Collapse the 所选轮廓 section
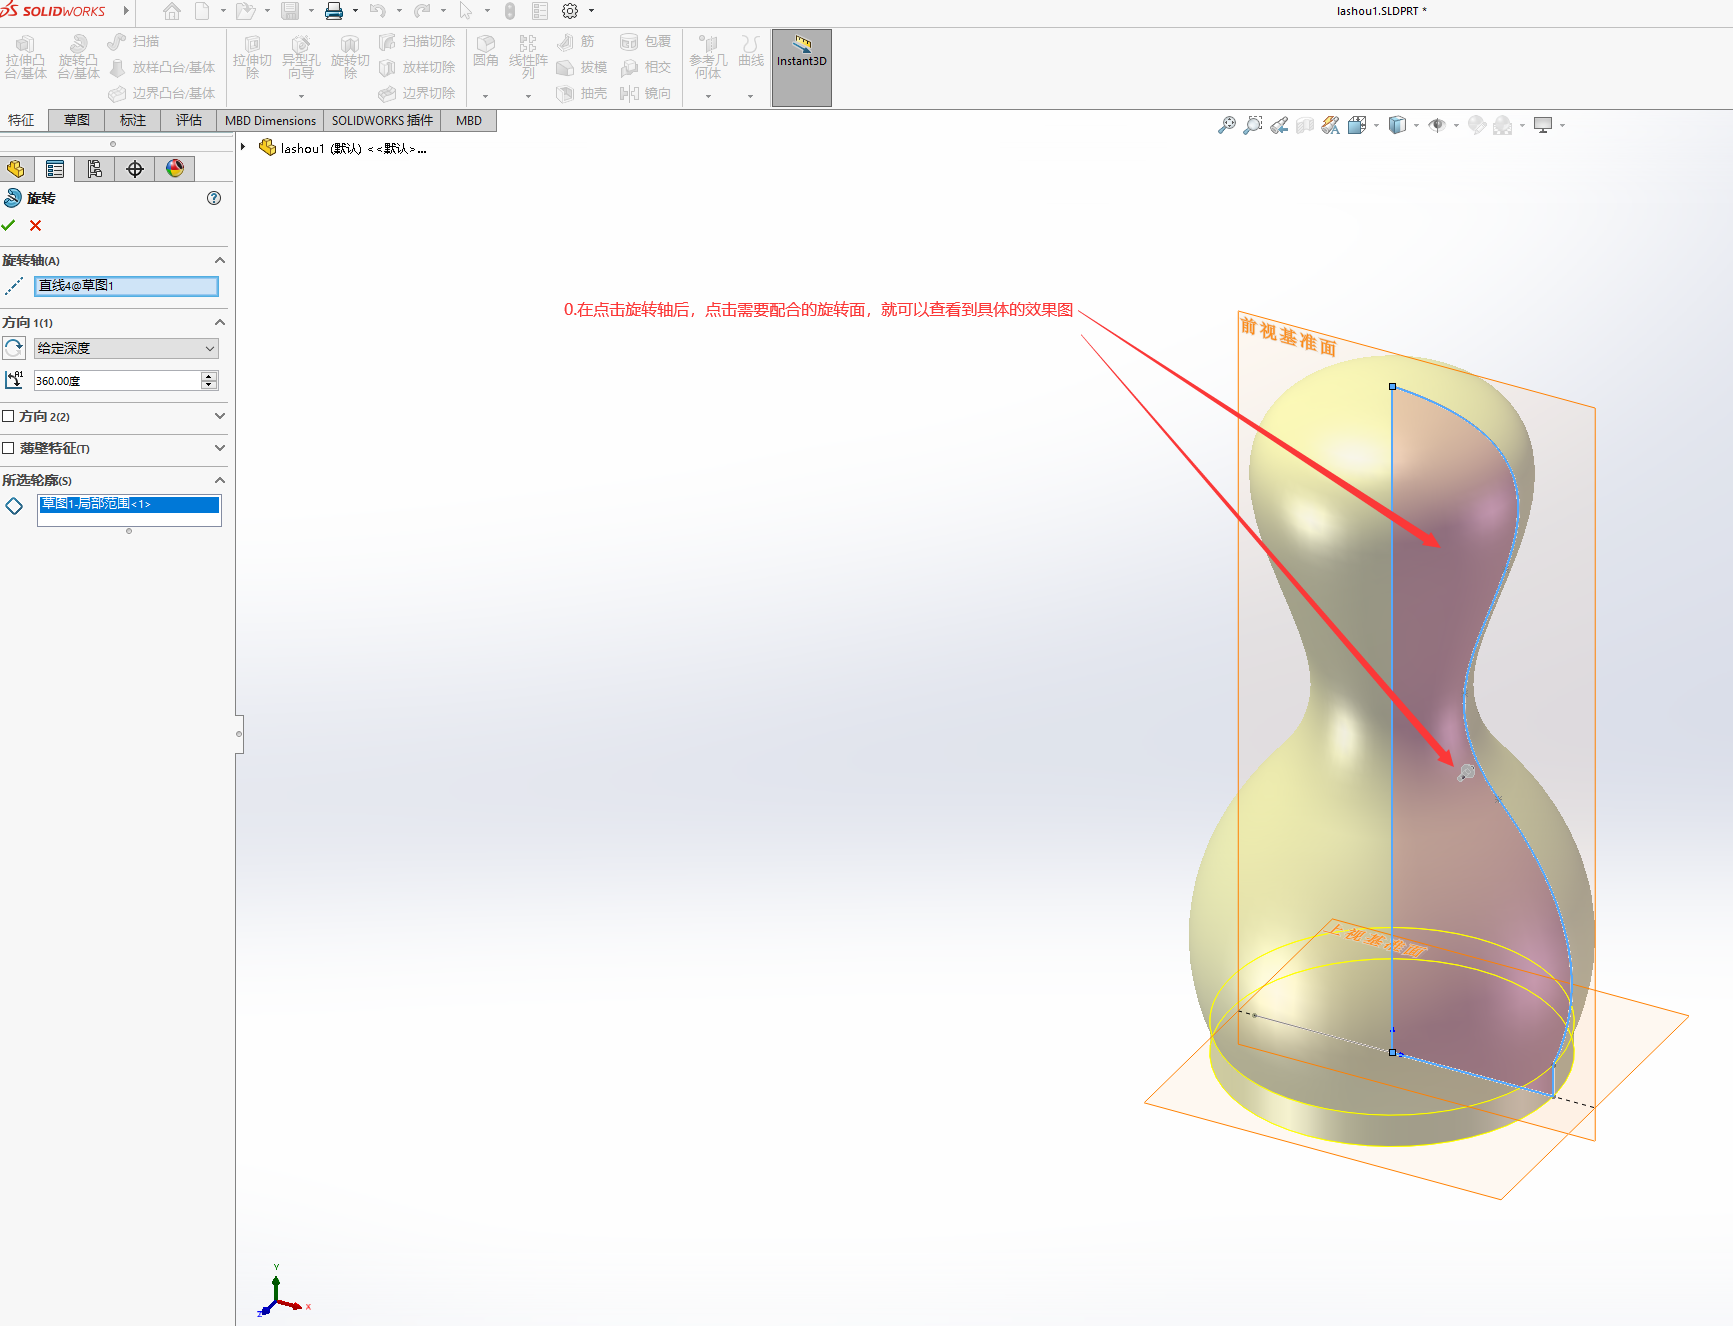1733x1326 pixels. click(220, 480)
